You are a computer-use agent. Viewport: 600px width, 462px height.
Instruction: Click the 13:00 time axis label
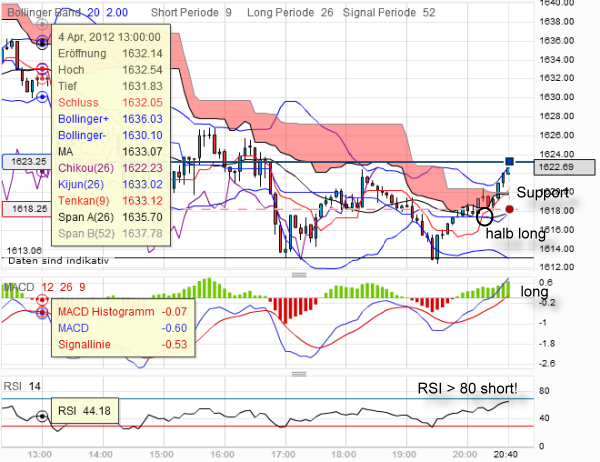click(x=40, y=454)
